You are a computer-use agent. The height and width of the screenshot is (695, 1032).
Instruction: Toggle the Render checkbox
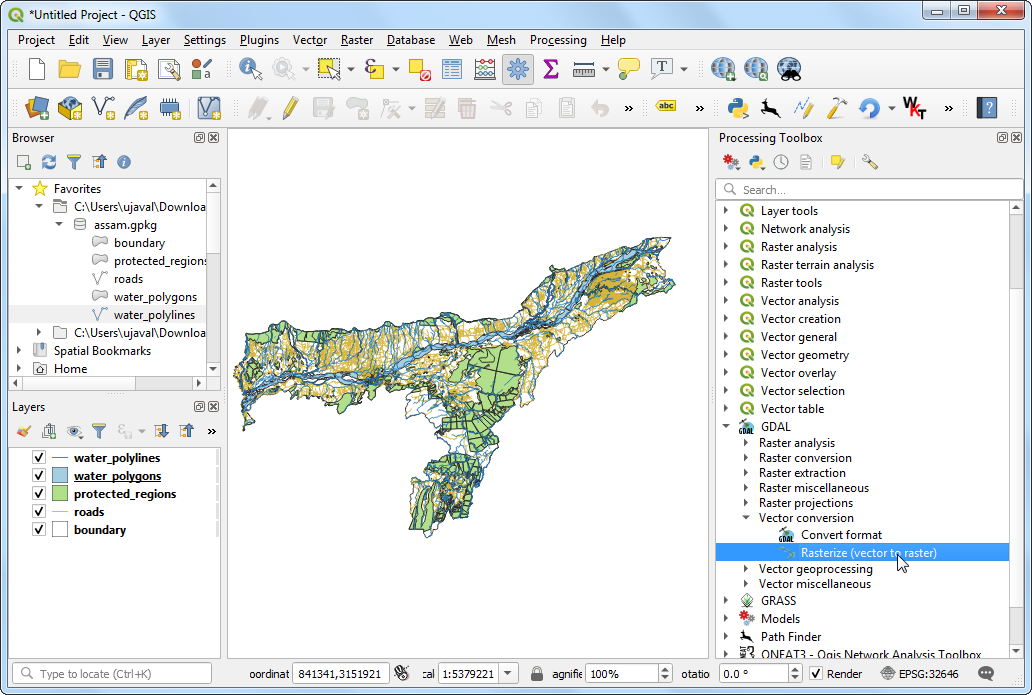tap(816, 674)
